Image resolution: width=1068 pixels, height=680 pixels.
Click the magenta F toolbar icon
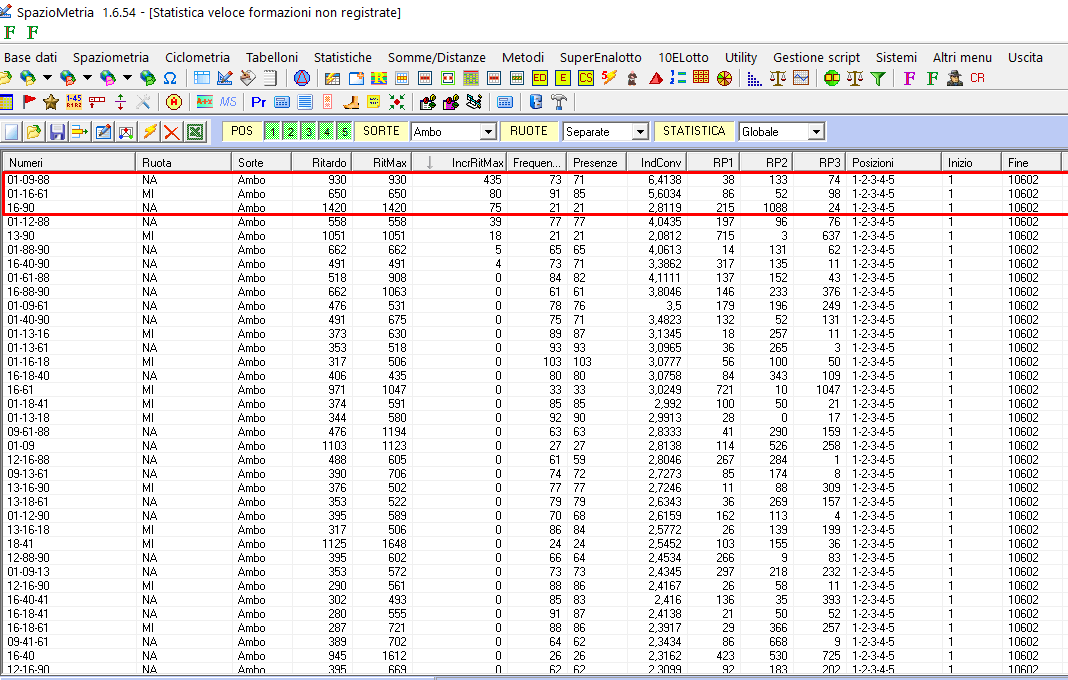[x=909, y=78]
